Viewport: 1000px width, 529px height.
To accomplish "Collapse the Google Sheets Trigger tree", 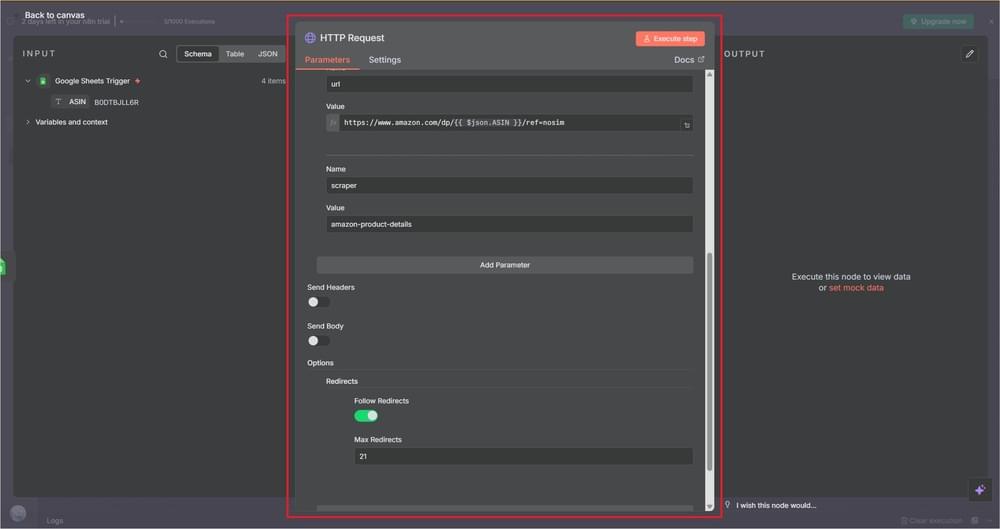I will 28,81.
